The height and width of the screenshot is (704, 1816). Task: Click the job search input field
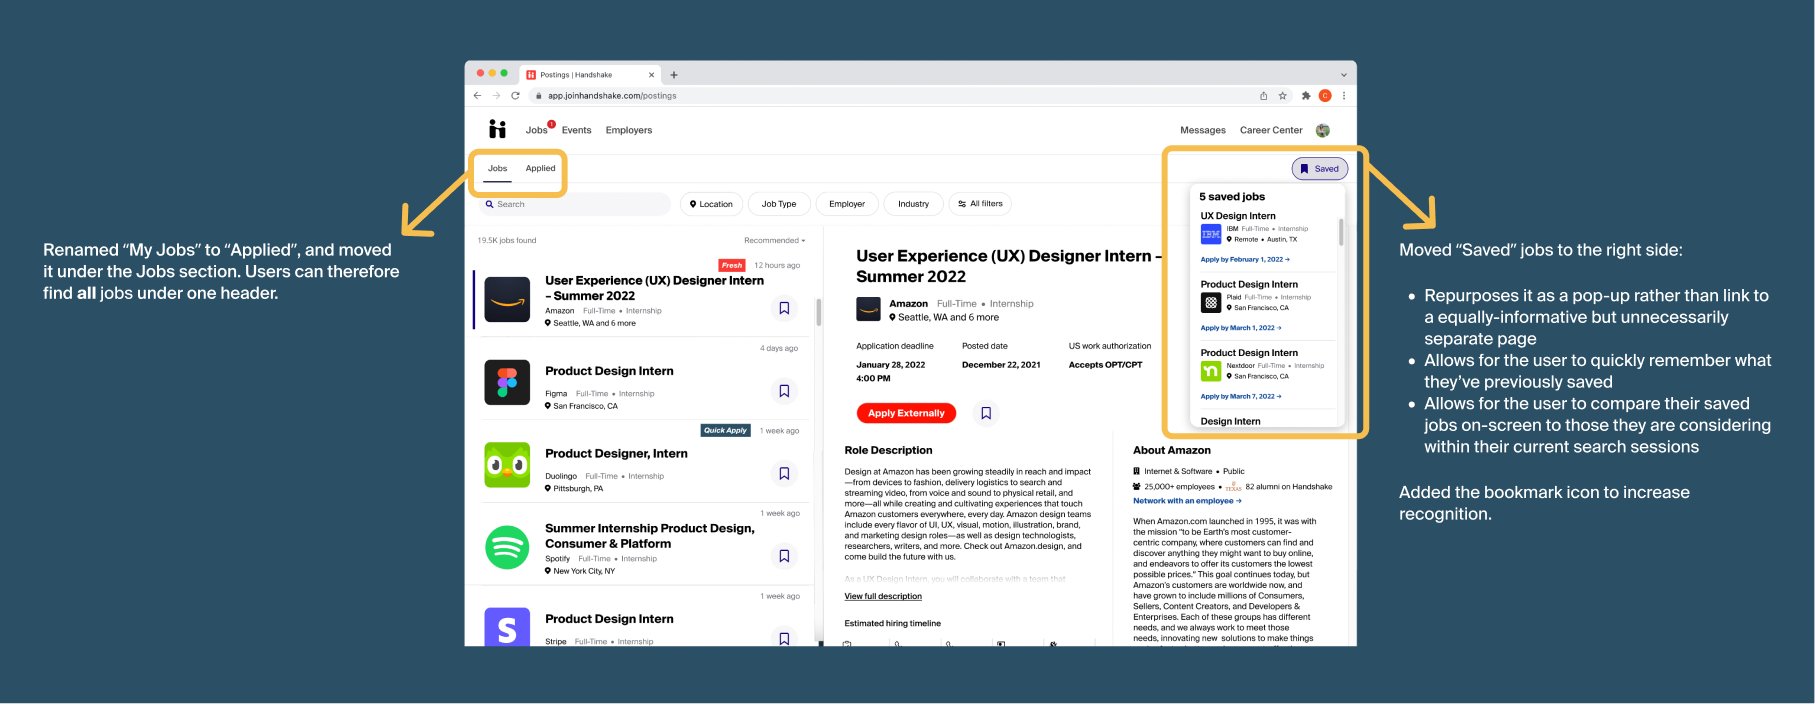click(574, 204)
